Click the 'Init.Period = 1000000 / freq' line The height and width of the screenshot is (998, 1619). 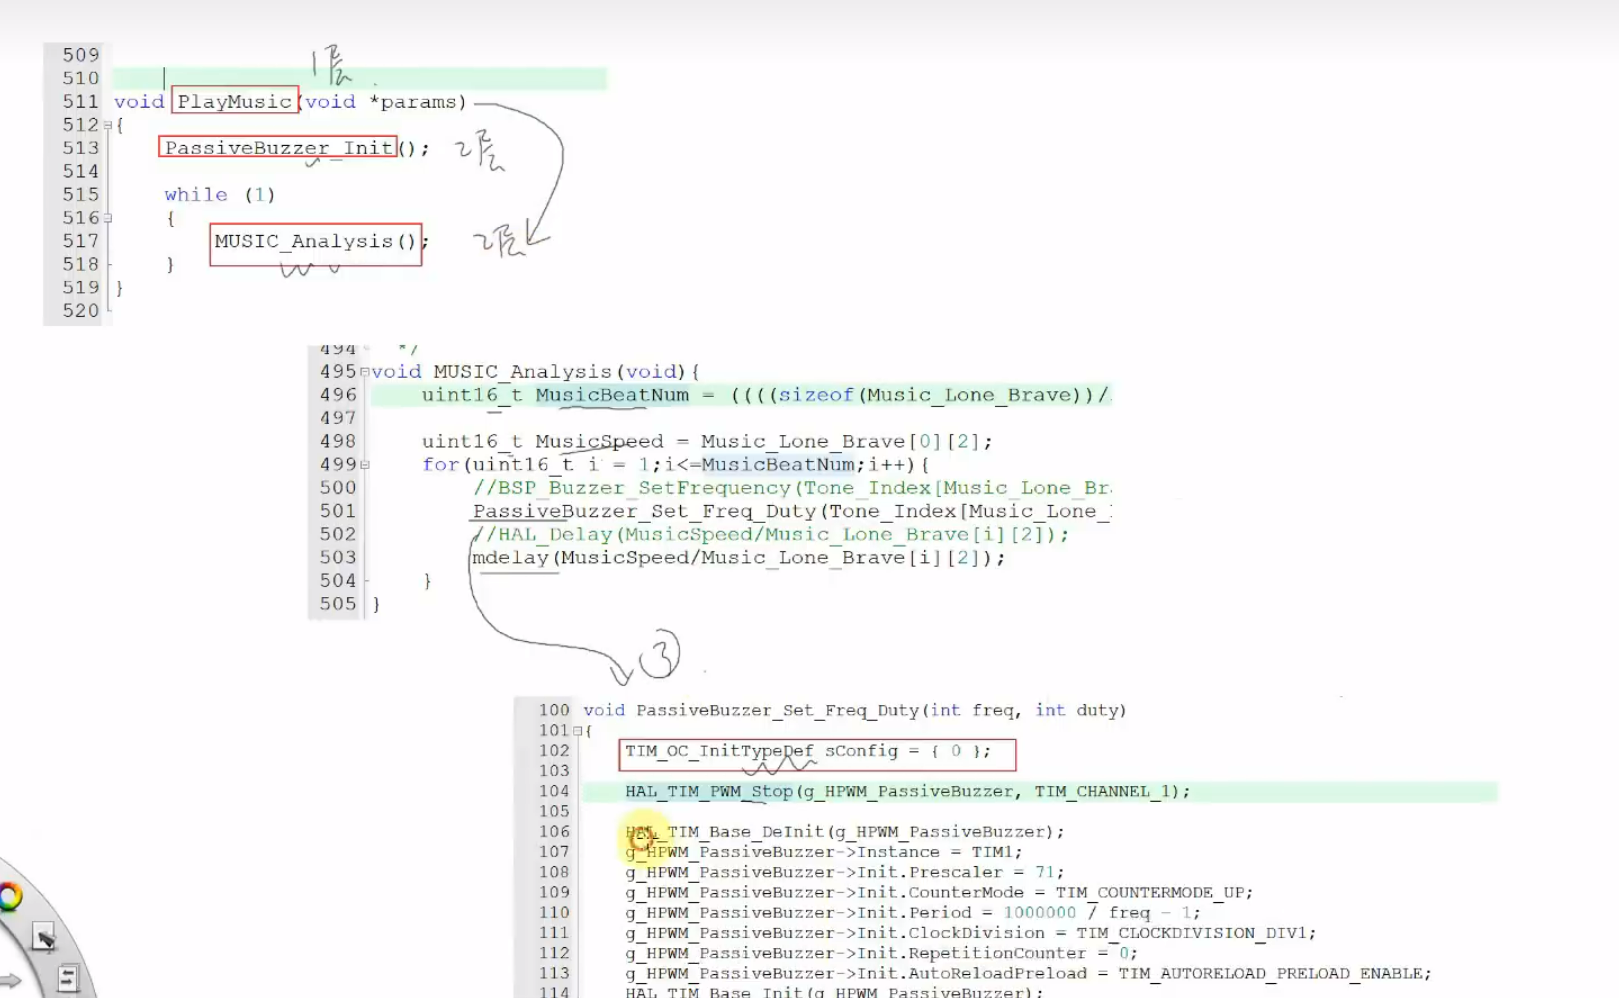tap(913, 912)
